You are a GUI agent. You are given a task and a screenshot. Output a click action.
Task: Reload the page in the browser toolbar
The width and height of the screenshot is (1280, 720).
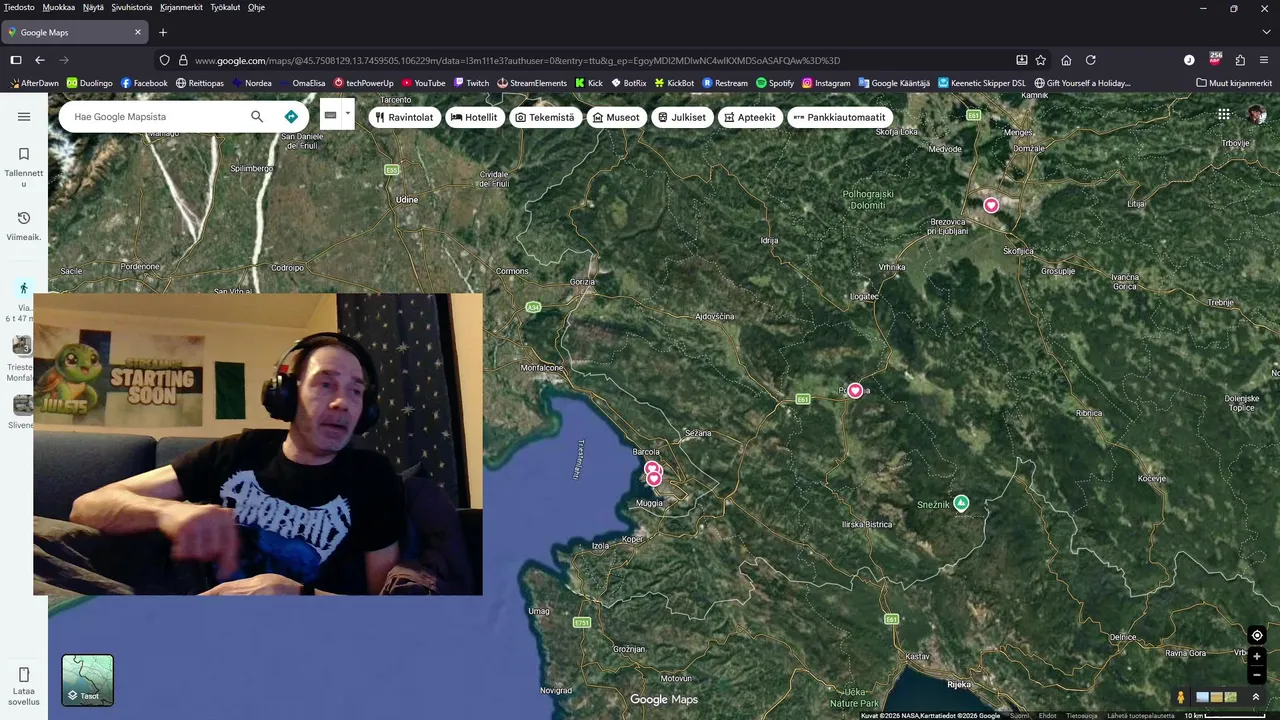tap(1091, 60)
